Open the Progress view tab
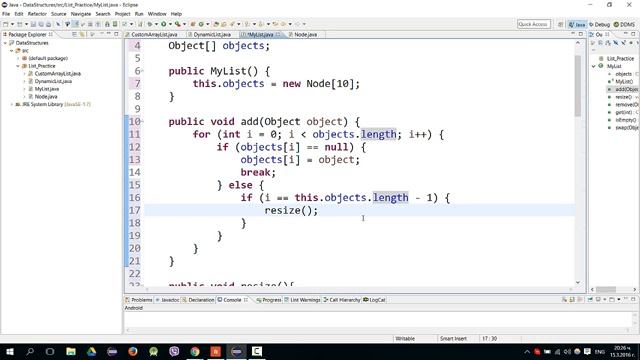Viewport: 640px width, 360px height. tap(269, 300)
